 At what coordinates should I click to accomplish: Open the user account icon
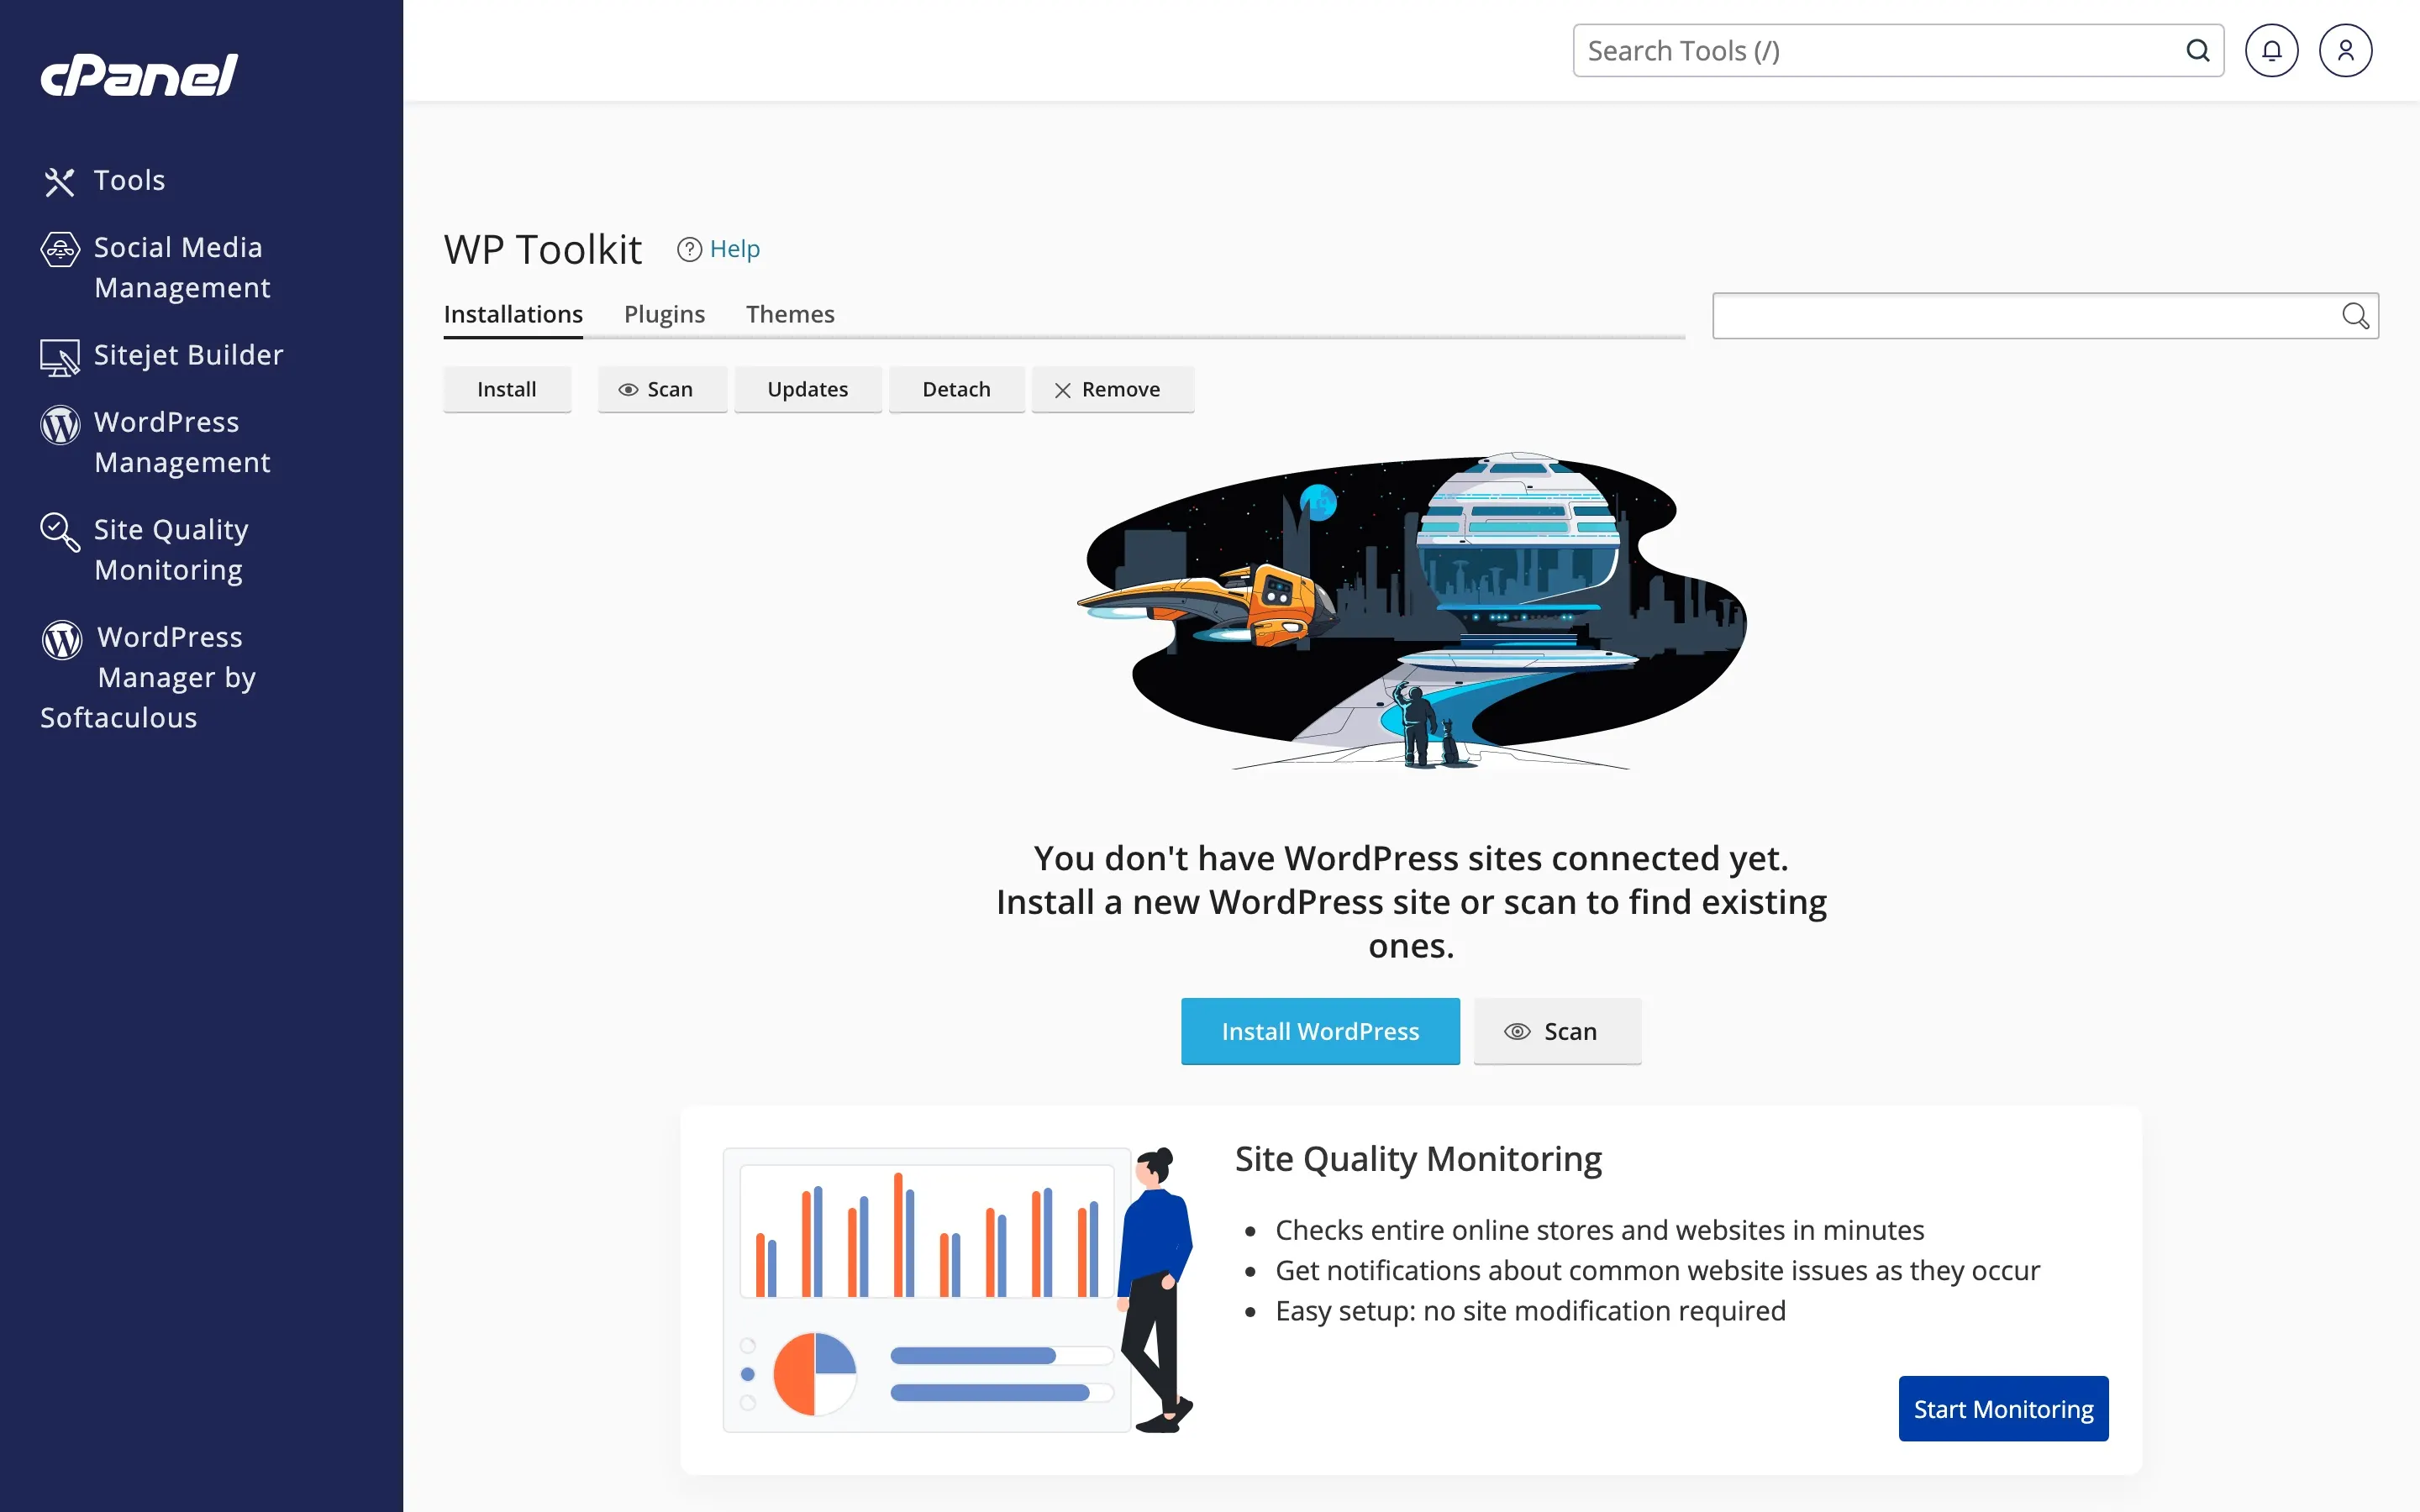2346,50
